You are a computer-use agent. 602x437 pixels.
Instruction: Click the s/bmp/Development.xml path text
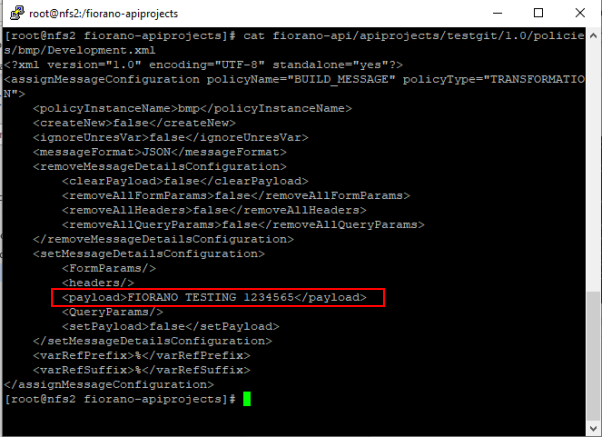click(80, 50)
